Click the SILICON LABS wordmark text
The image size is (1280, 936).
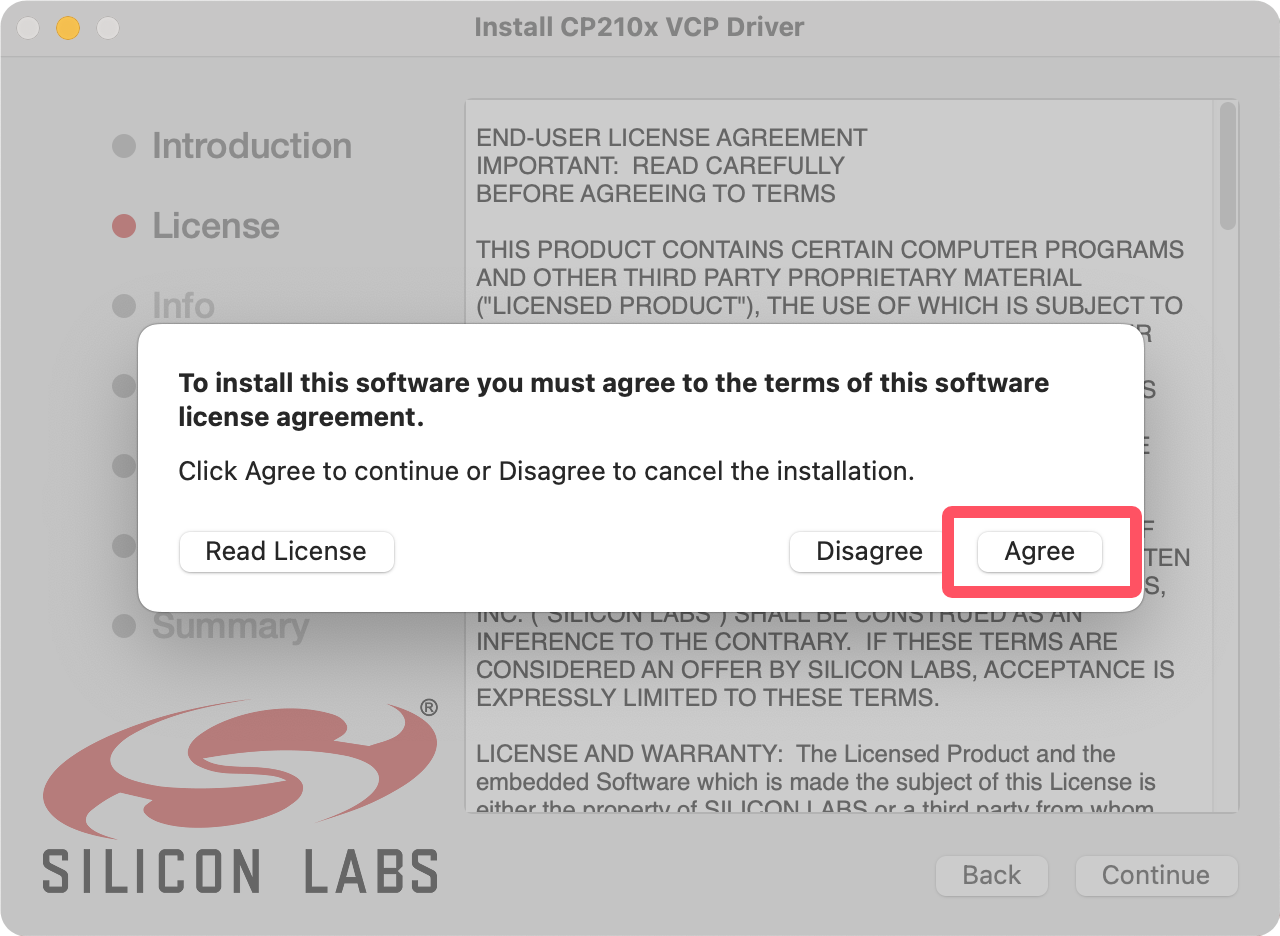[x=240, y=871]
